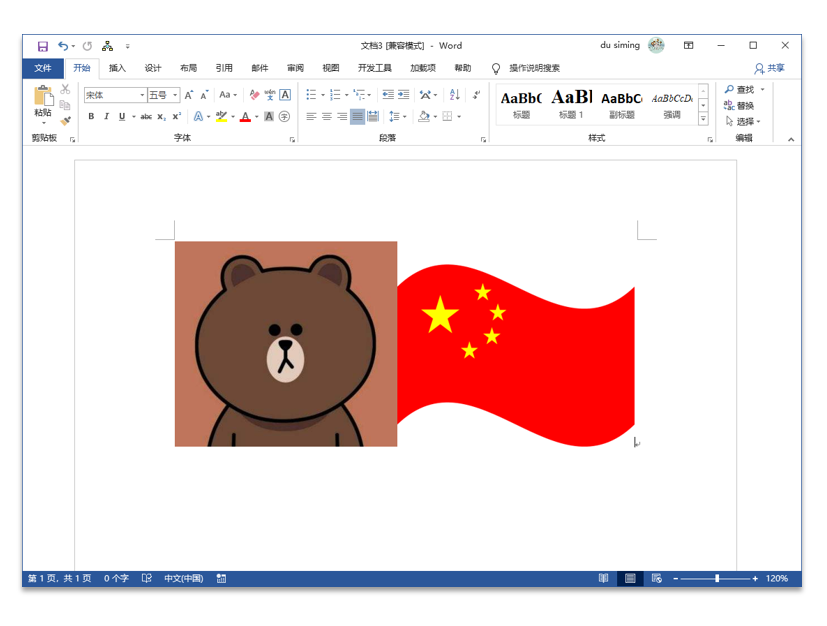Open the Change Case (Aa) dropdown
This screenshot has width=827, height=626.
coord(228,95)
